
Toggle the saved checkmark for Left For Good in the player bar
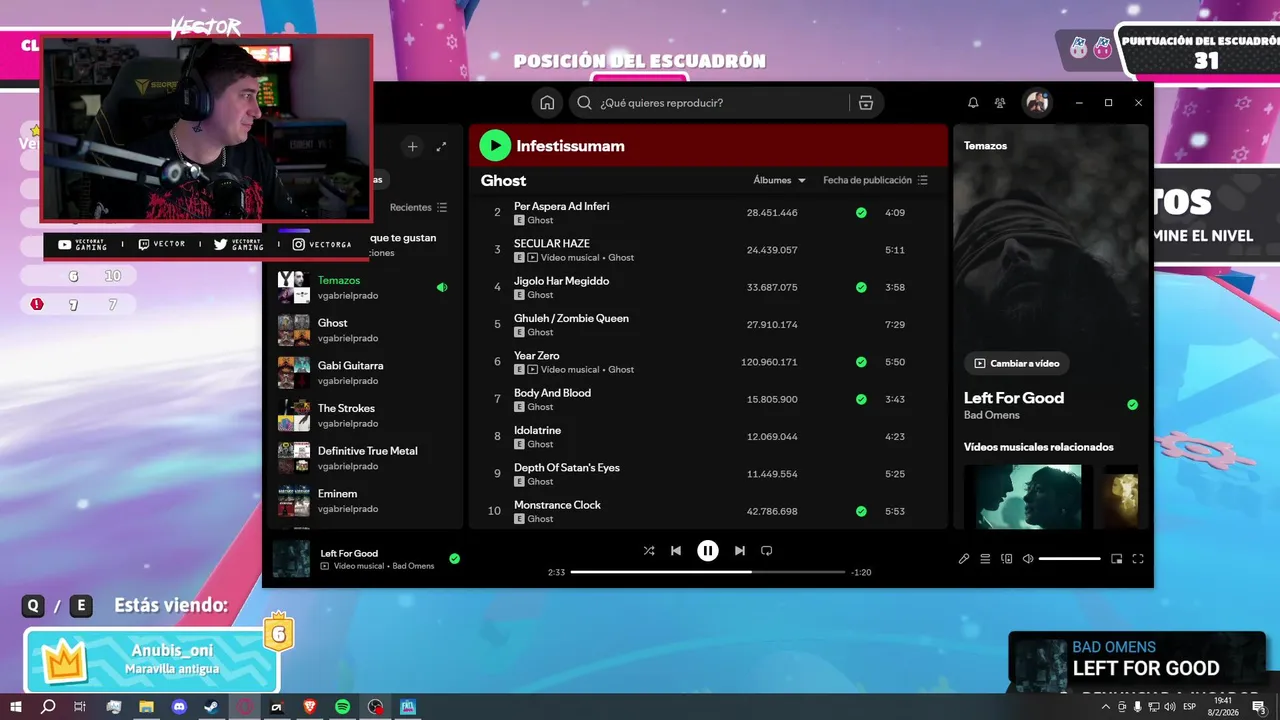[x=455, y=559]
